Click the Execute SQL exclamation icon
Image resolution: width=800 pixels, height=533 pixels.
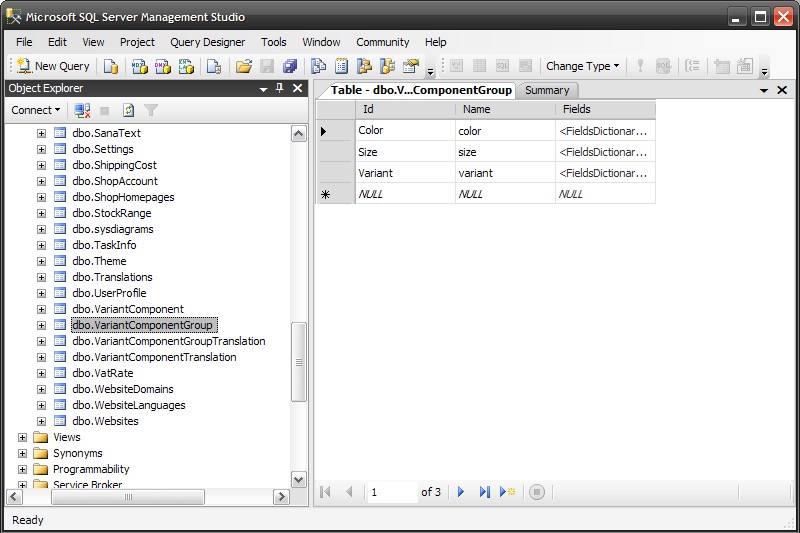(640, 66)
